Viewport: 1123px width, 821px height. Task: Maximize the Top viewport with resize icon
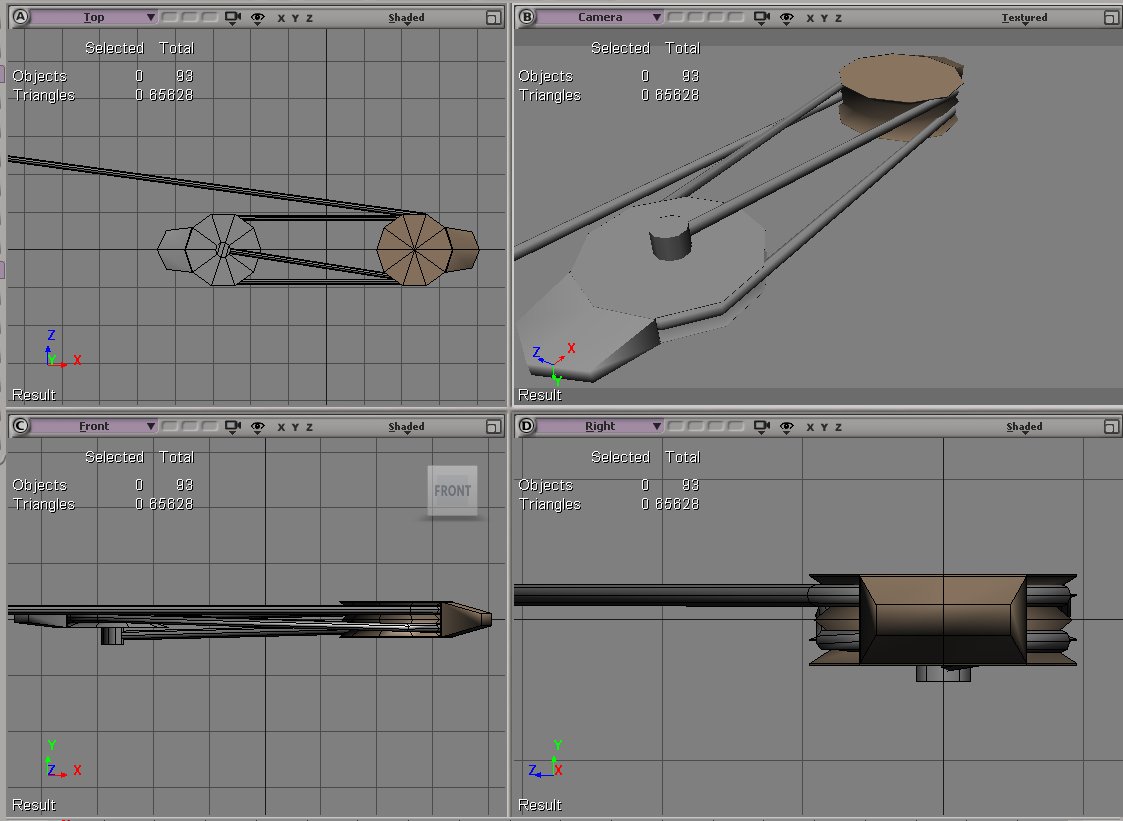(492, 18)
